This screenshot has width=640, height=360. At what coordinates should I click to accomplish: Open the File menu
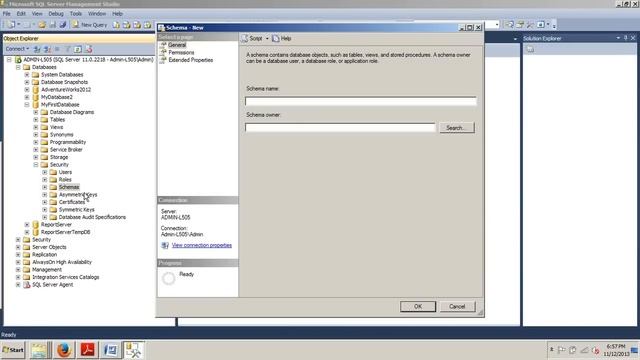point(7,13)
